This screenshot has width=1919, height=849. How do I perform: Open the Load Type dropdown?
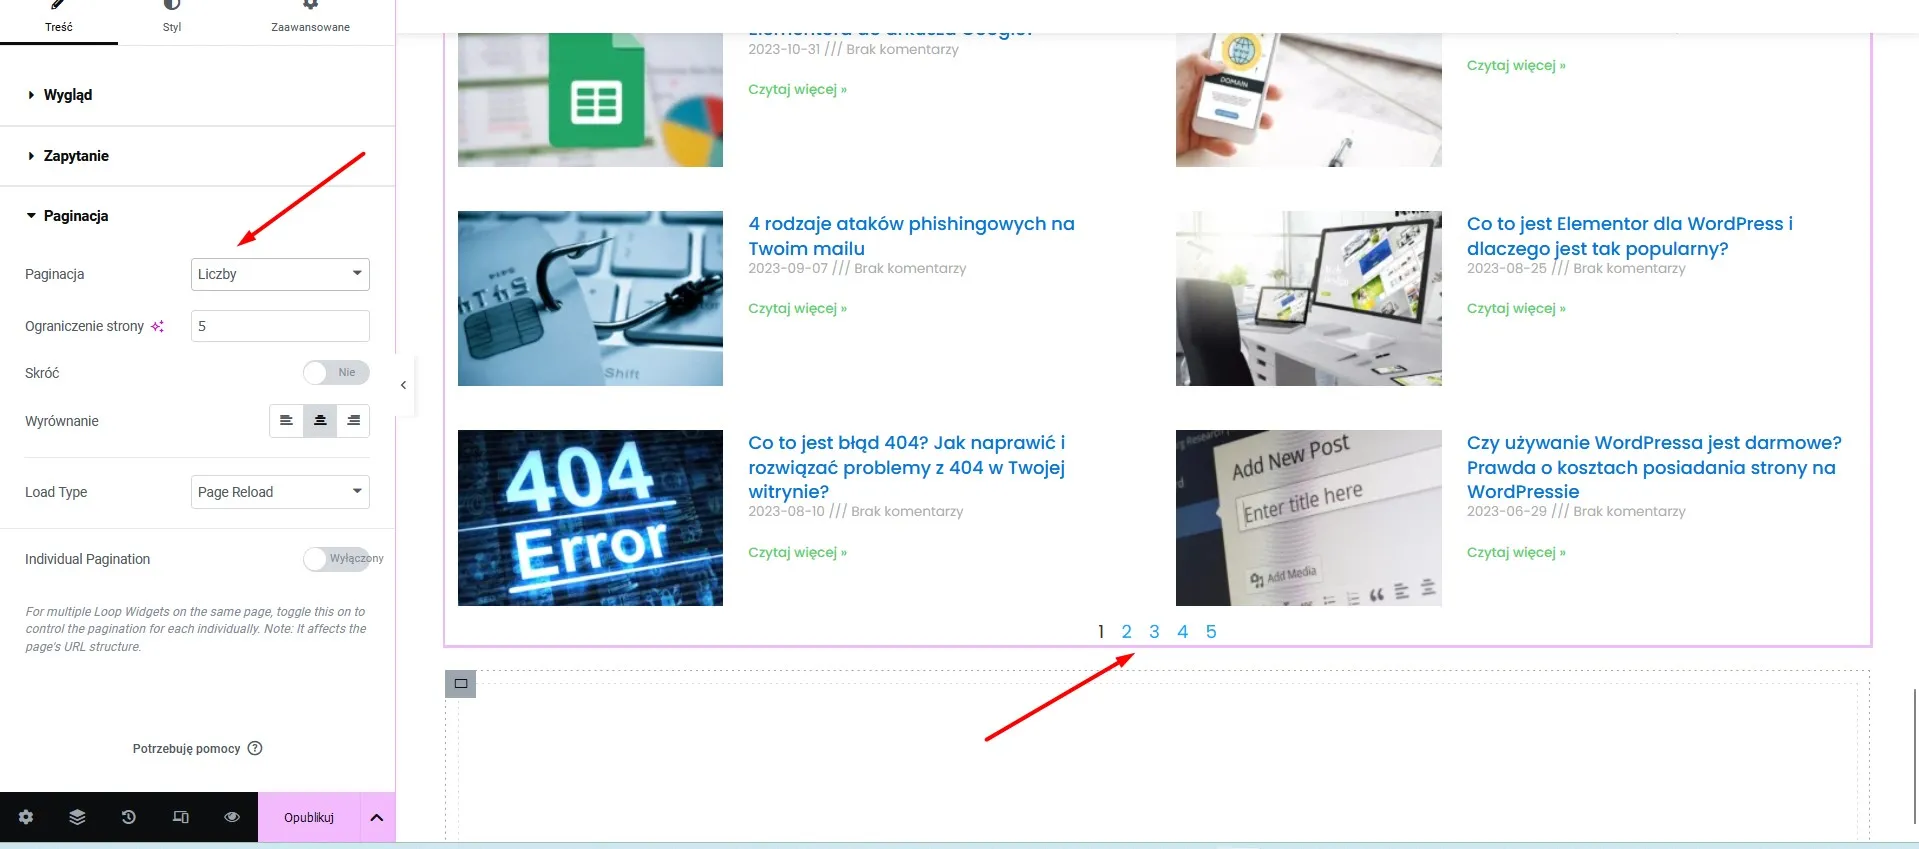[x=280, y=492]
